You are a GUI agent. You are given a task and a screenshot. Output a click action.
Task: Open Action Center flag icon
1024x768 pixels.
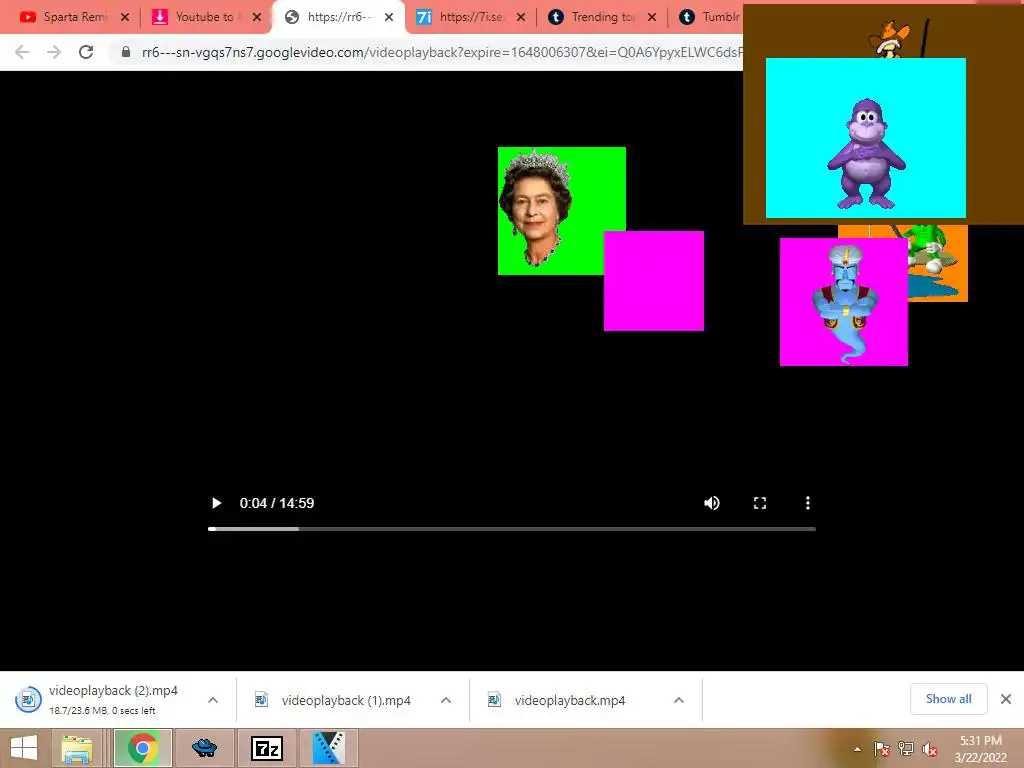click(882, 749)
